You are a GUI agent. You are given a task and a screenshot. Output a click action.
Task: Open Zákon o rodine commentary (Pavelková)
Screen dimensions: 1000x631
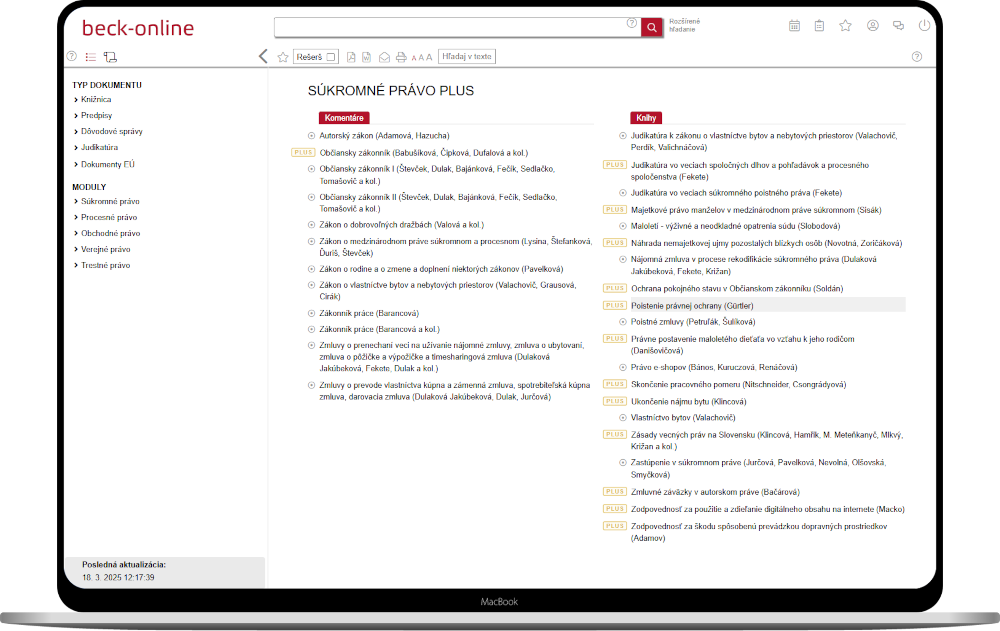[441, 269]
